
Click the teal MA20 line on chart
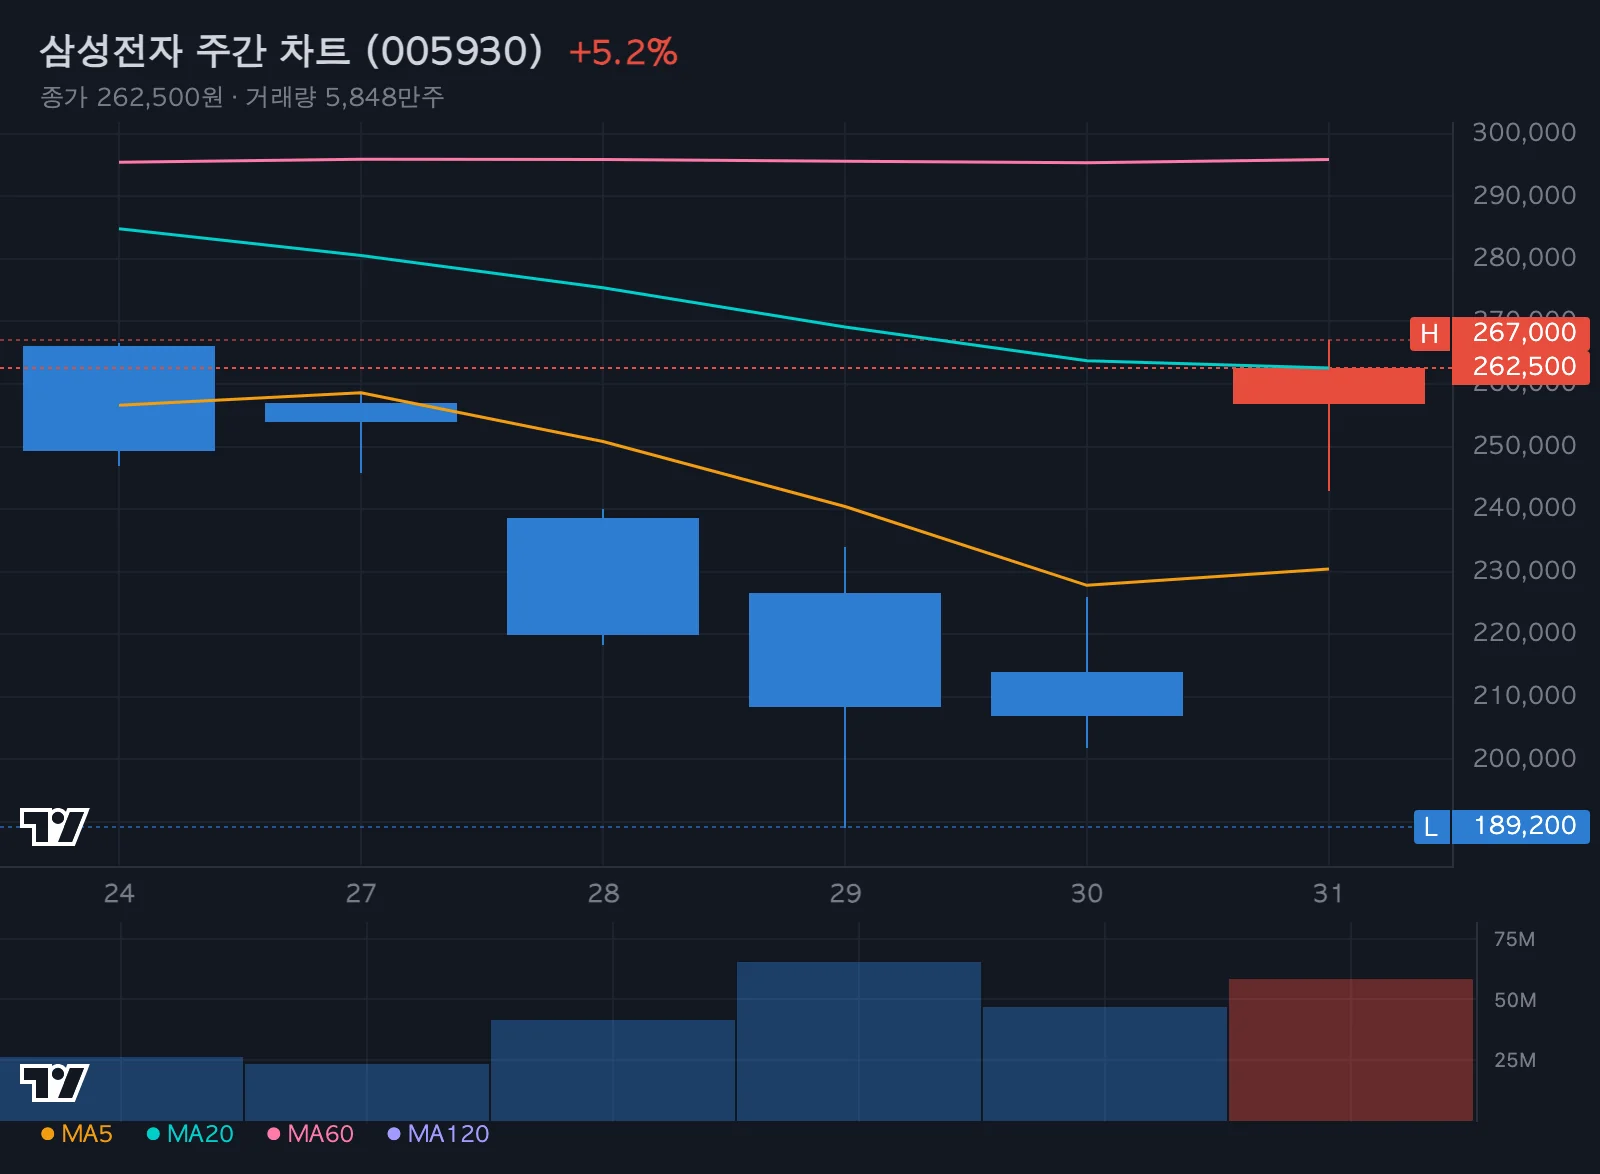tap(724, 306)
